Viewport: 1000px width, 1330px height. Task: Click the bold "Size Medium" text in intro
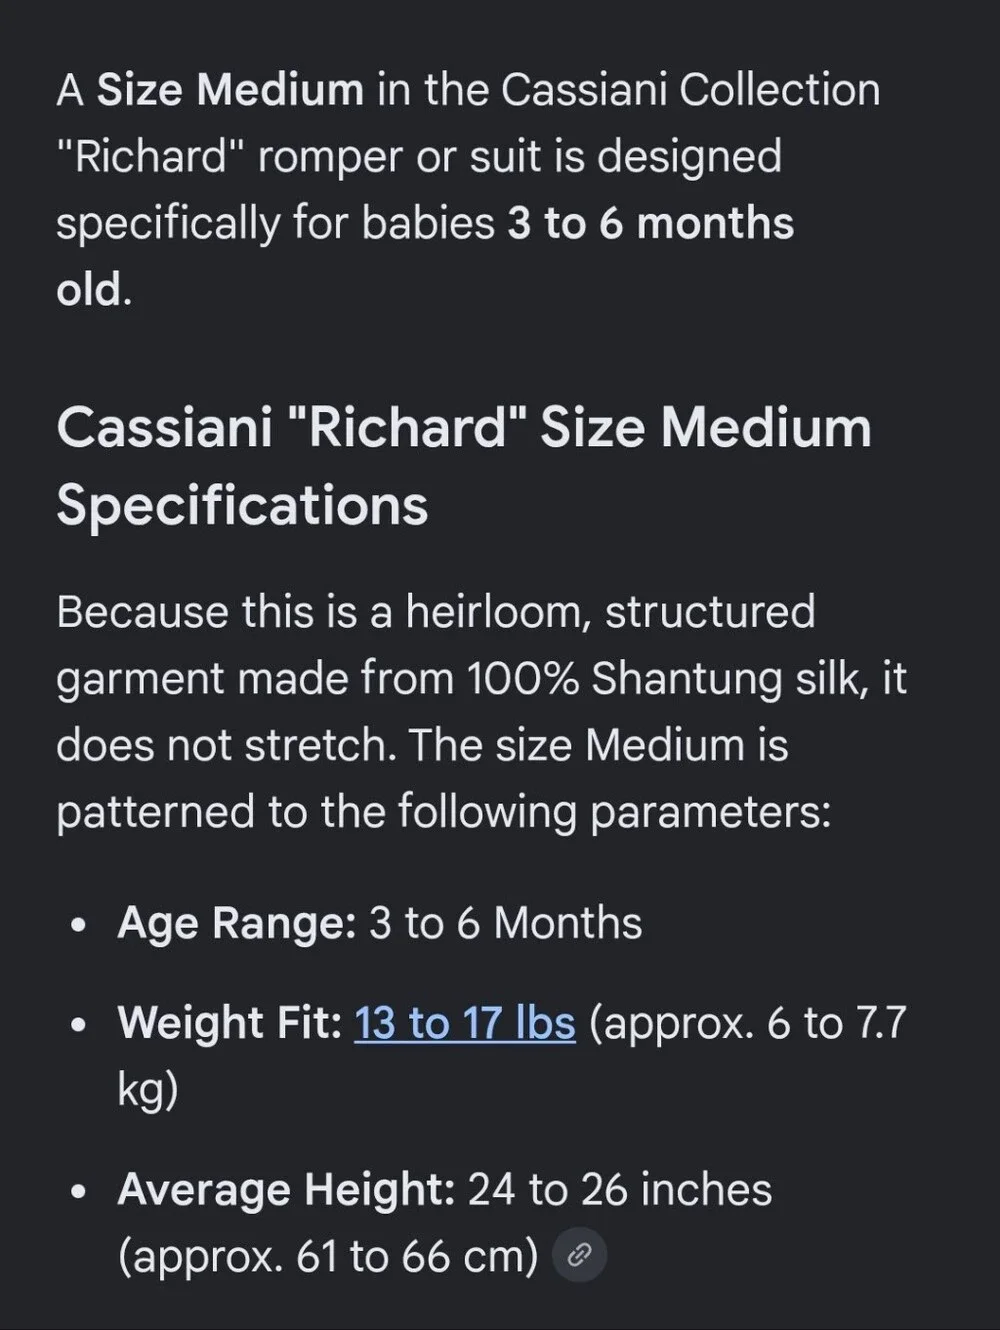pyautogui.click(x=230, y=90)
